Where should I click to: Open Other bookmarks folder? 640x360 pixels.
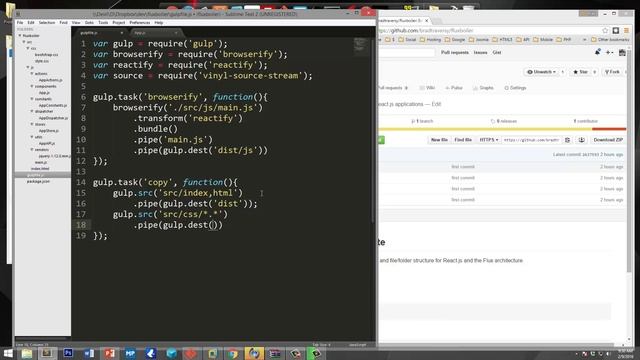coord(610,40)
